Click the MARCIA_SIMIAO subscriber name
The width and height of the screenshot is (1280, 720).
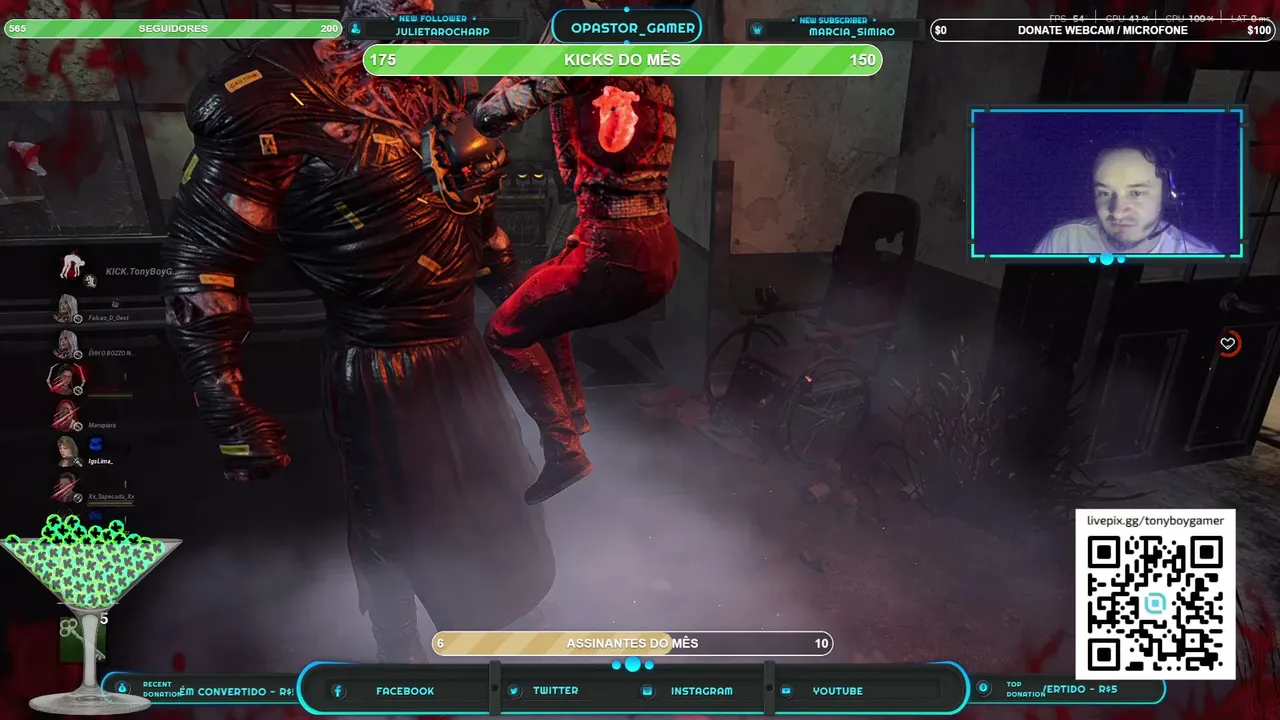[852, 32]
